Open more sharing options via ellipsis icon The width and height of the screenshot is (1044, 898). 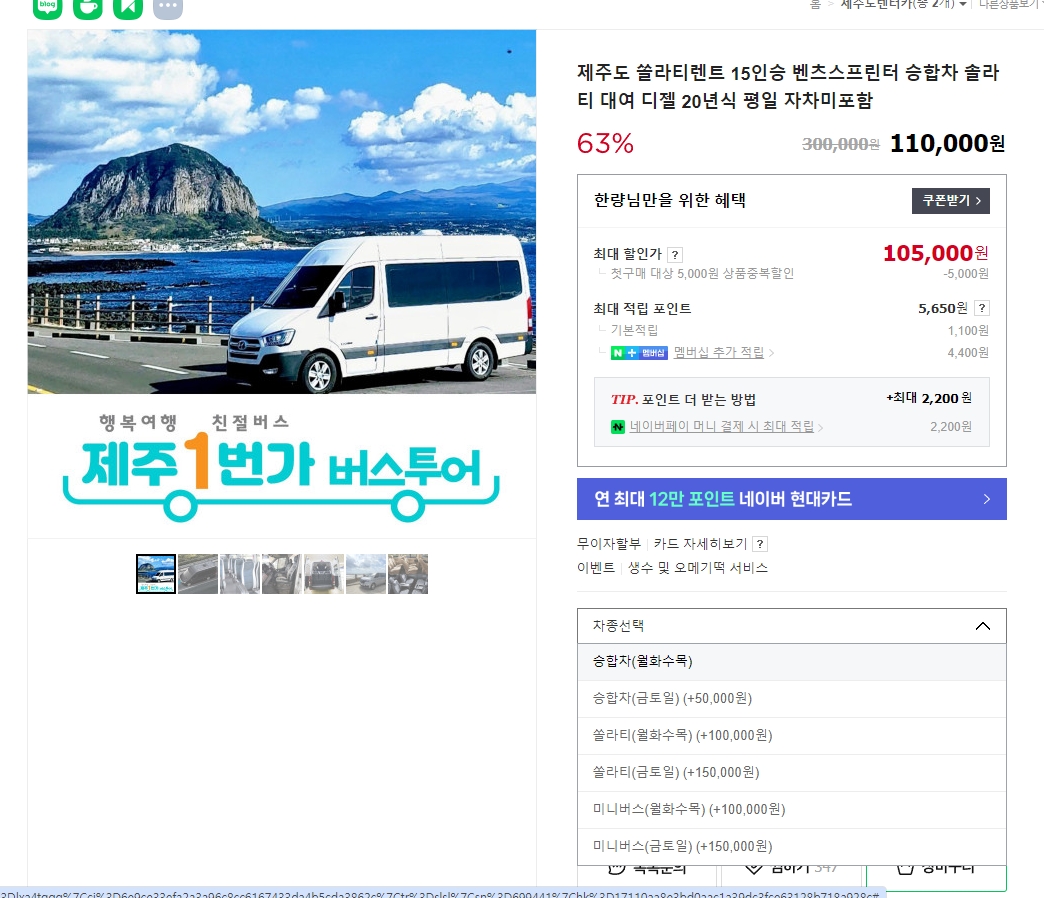167,9
